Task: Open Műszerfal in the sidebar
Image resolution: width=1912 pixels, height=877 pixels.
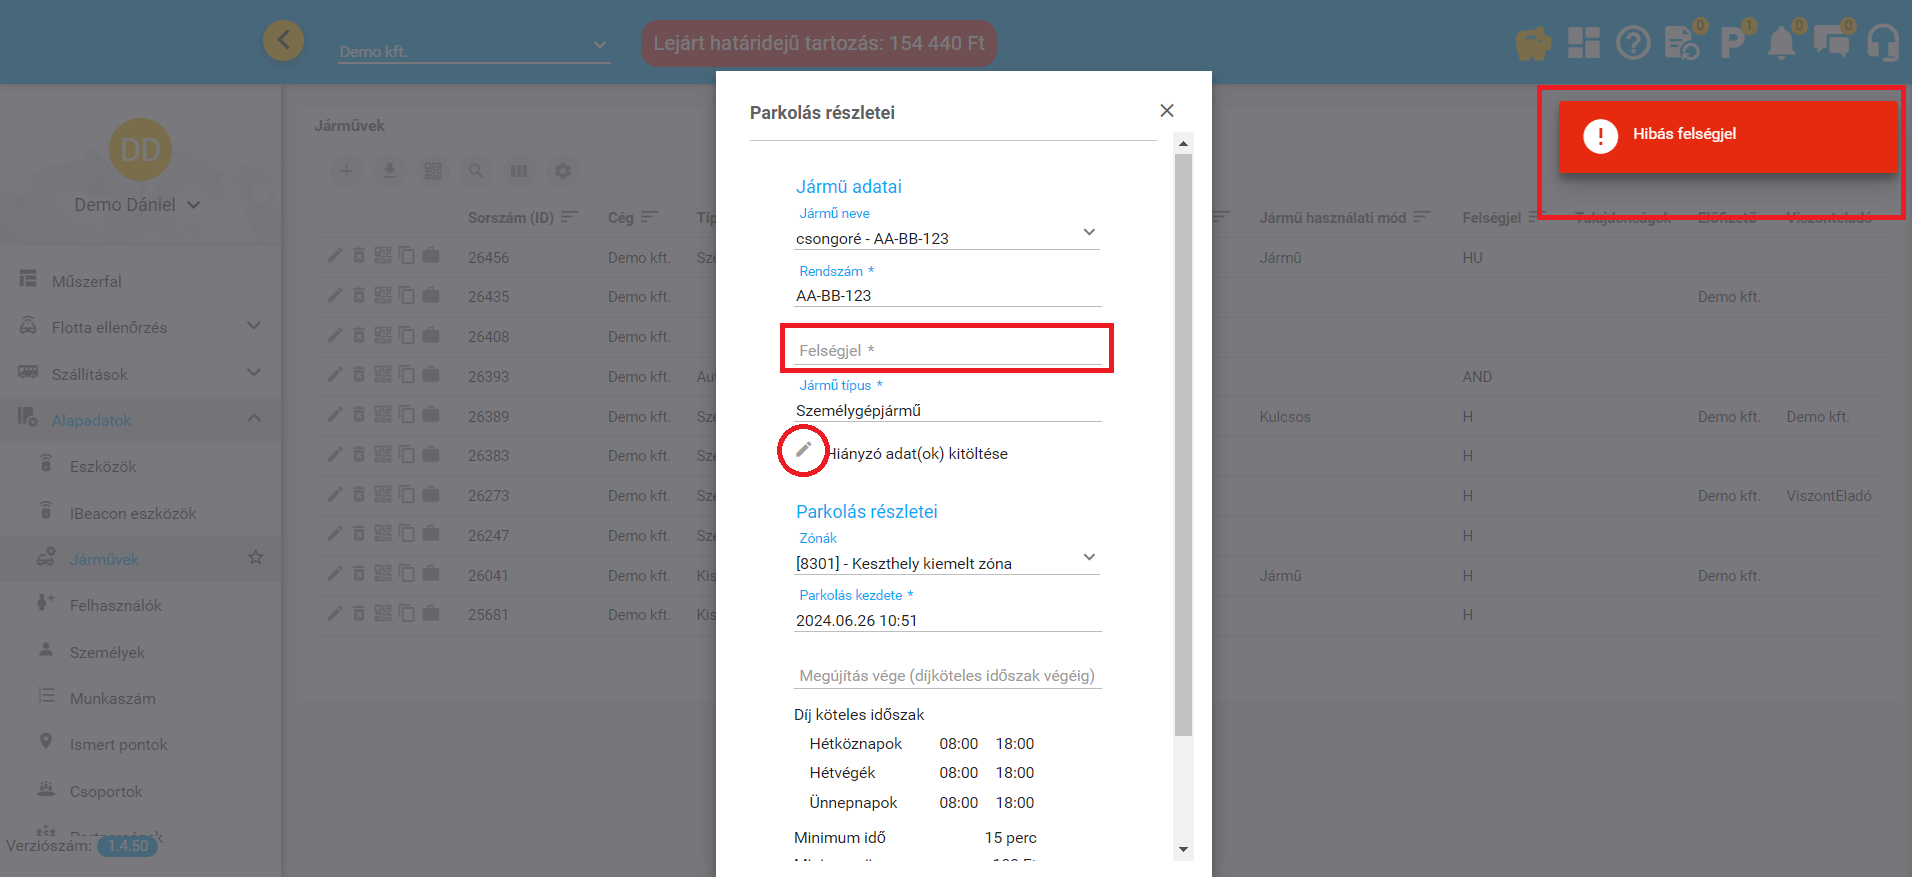Action: pos(87,281)
